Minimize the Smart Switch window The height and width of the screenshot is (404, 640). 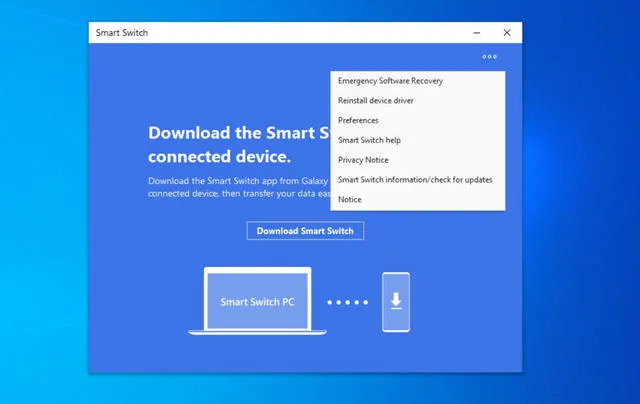476,33
